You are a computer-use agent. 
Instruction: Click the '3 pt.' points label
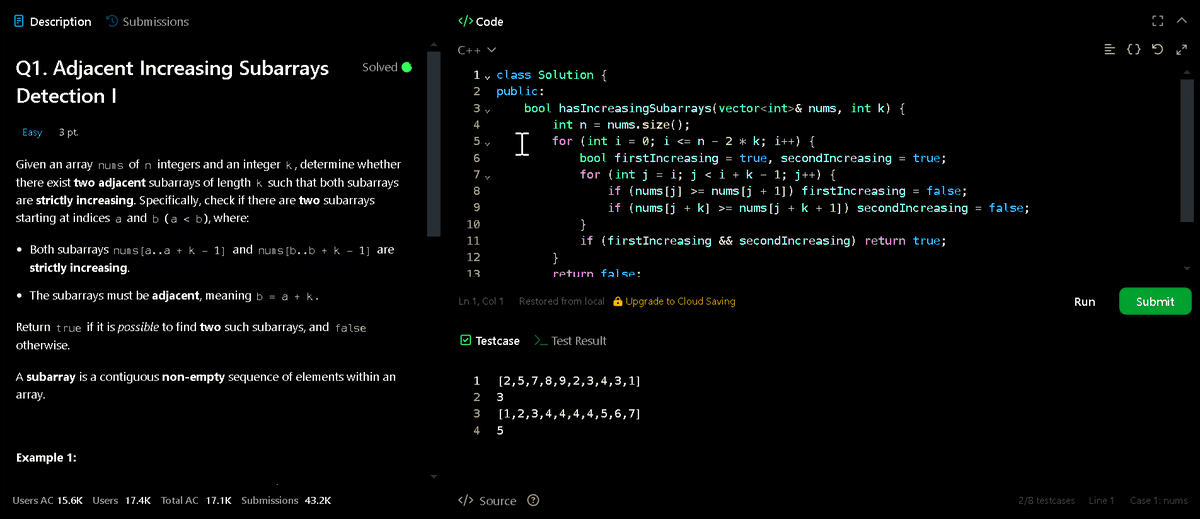tap(69, 132)
